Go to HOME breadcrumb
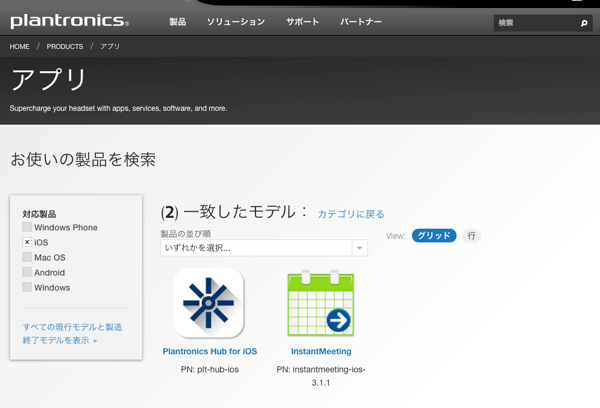600x408 pixels. [20, 47]
